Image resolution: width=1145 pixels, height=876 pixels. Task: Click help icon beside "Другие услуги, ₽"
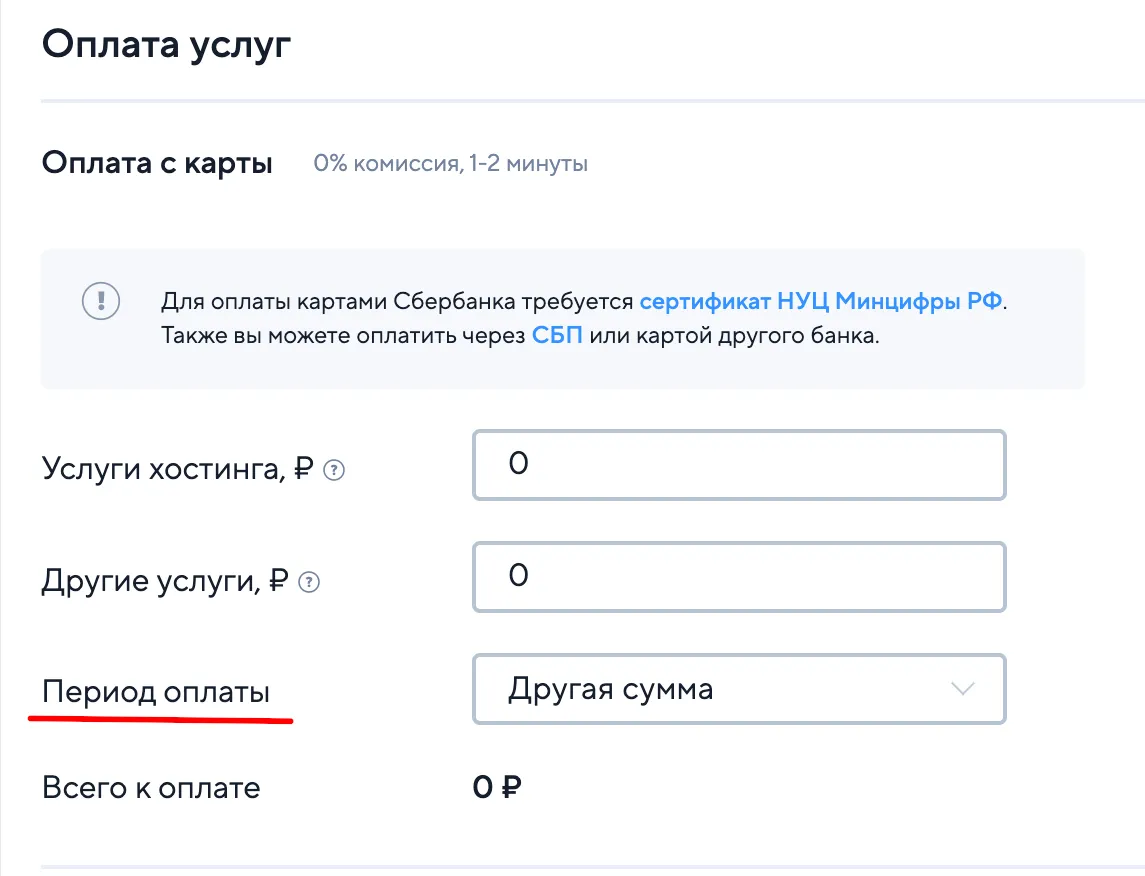(x=310, y=582)
